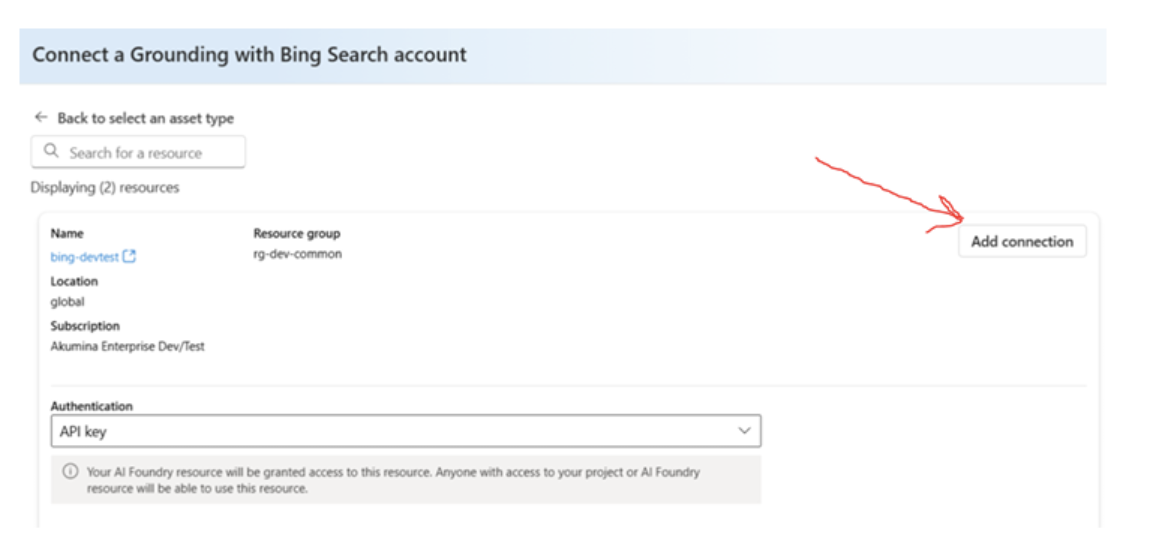Click the Subscription label
The height and width of the screenshot is (556, 1156).
(x=85, y=325)
